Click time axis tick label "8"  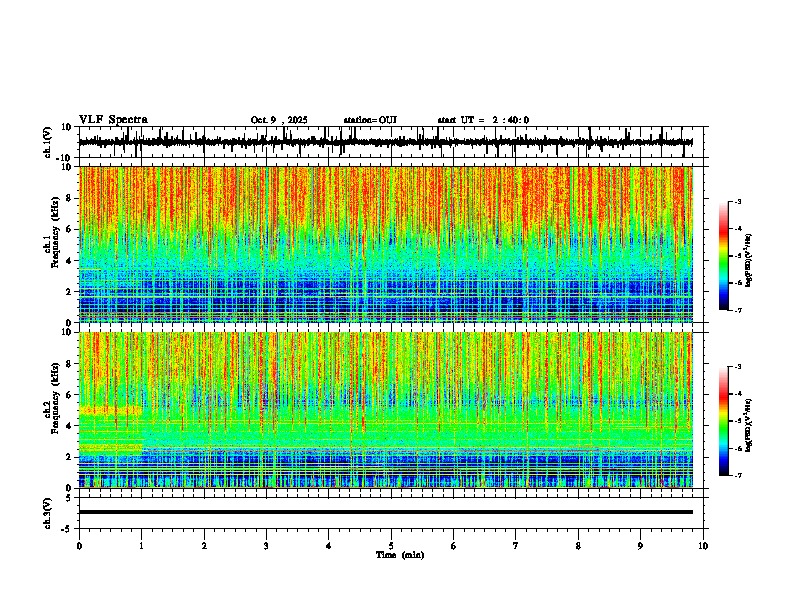pos(578,546)
